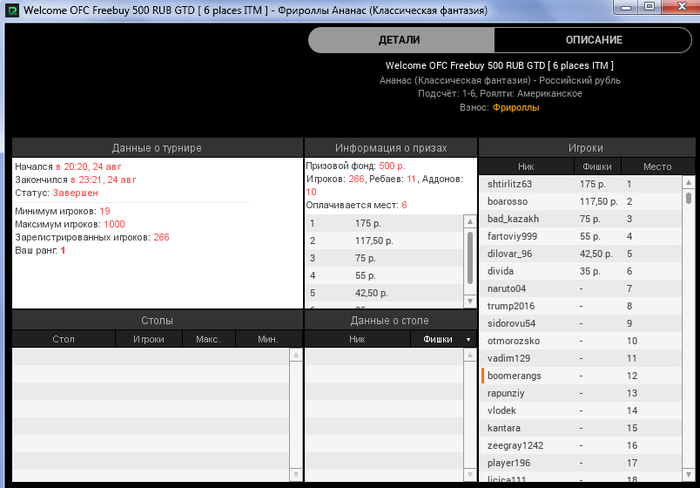
Task: Select player otmorozsko row
Action: coord(581,341)
